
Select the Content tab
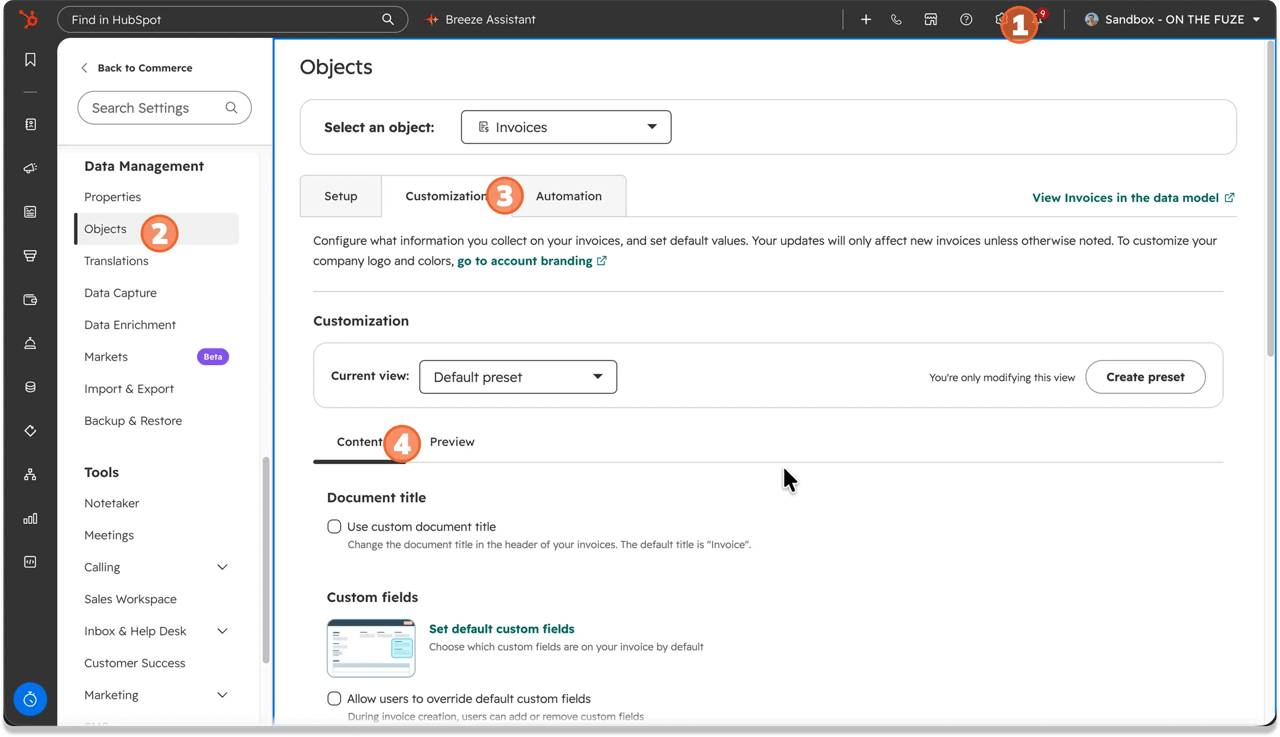360,442
